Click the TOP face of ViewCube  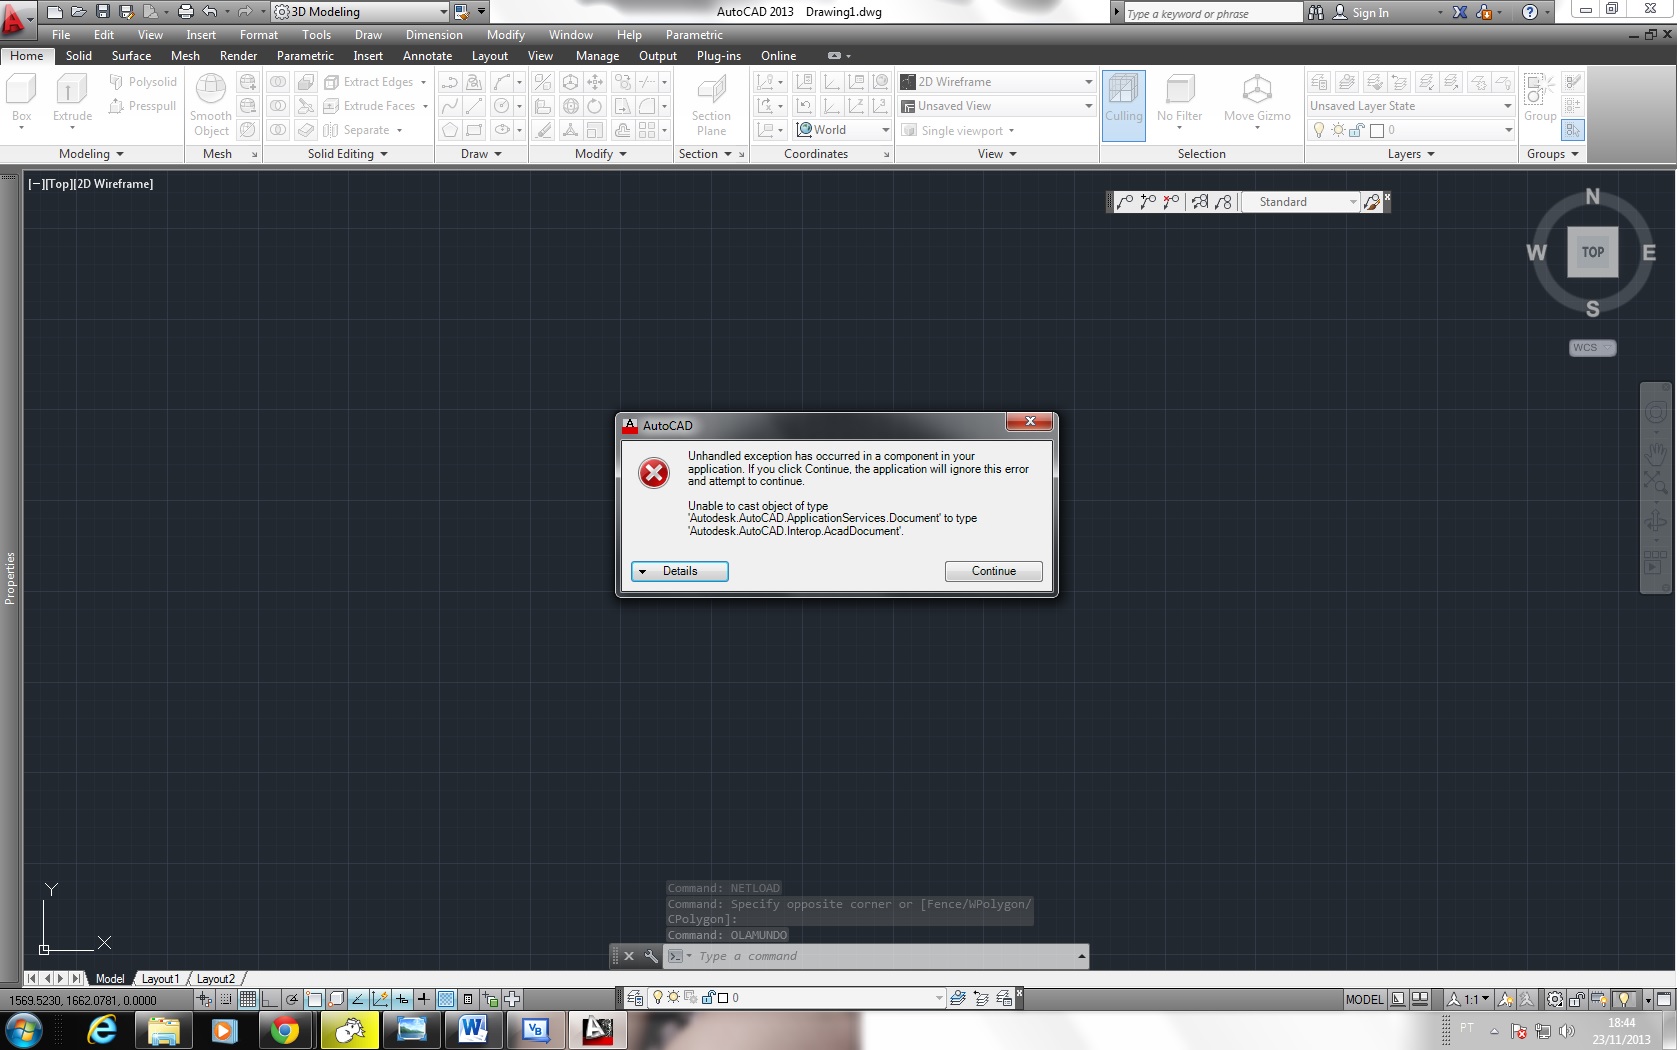[1592, 252]
